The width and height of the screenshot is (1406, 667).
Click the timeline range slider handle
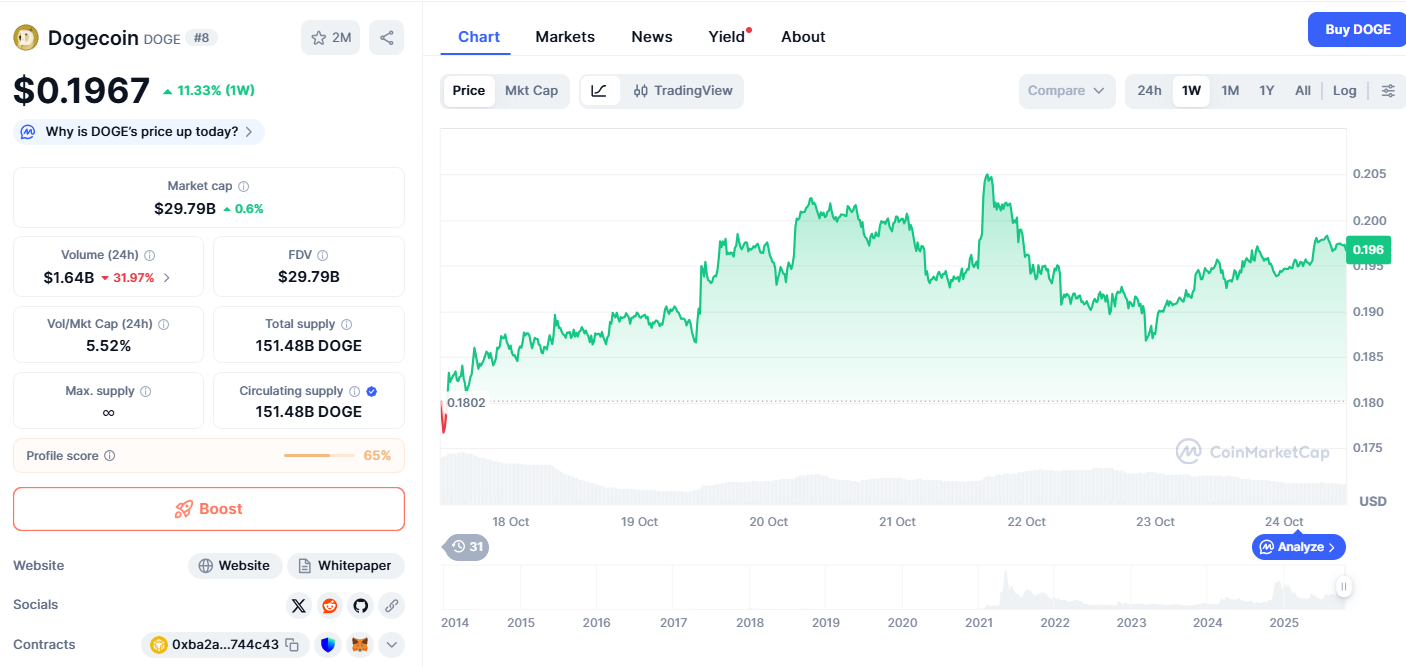point(1344,587)
